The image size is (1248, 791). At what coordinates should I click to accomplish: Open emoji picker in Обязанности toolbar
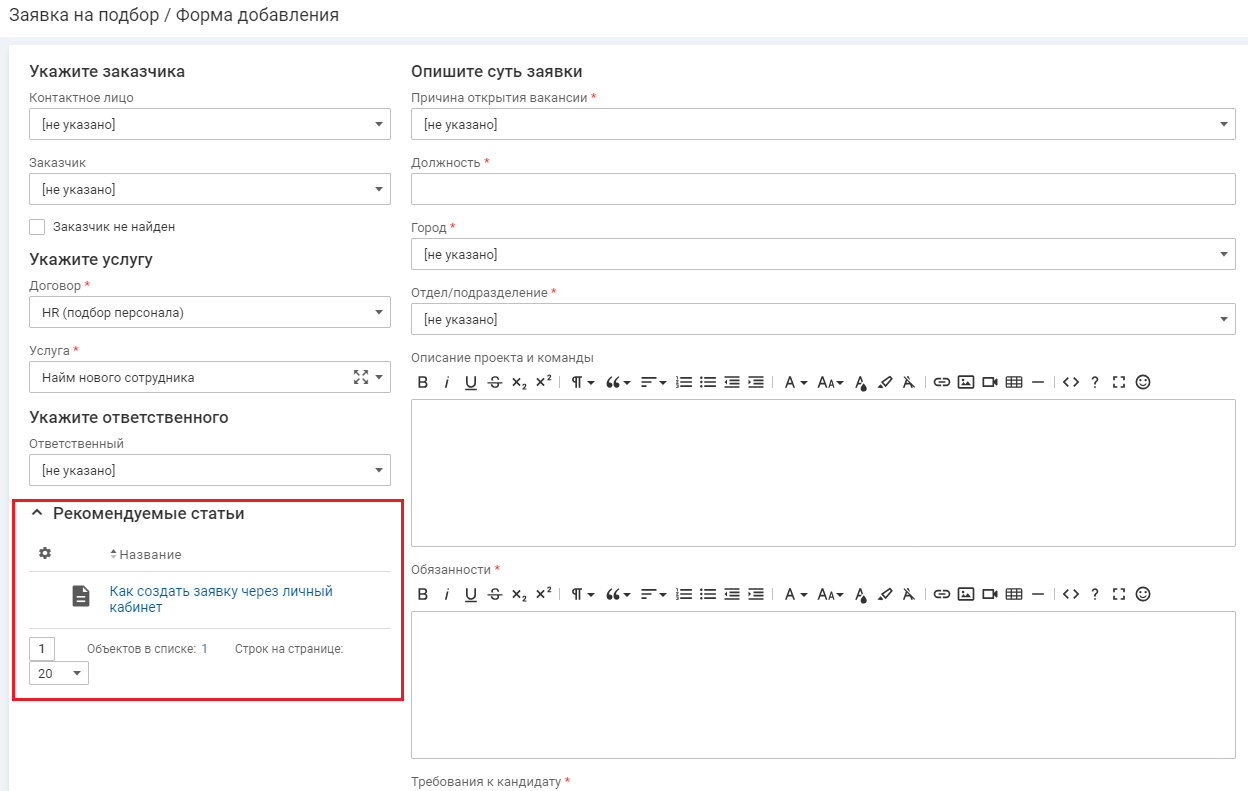pos(1143,594)
